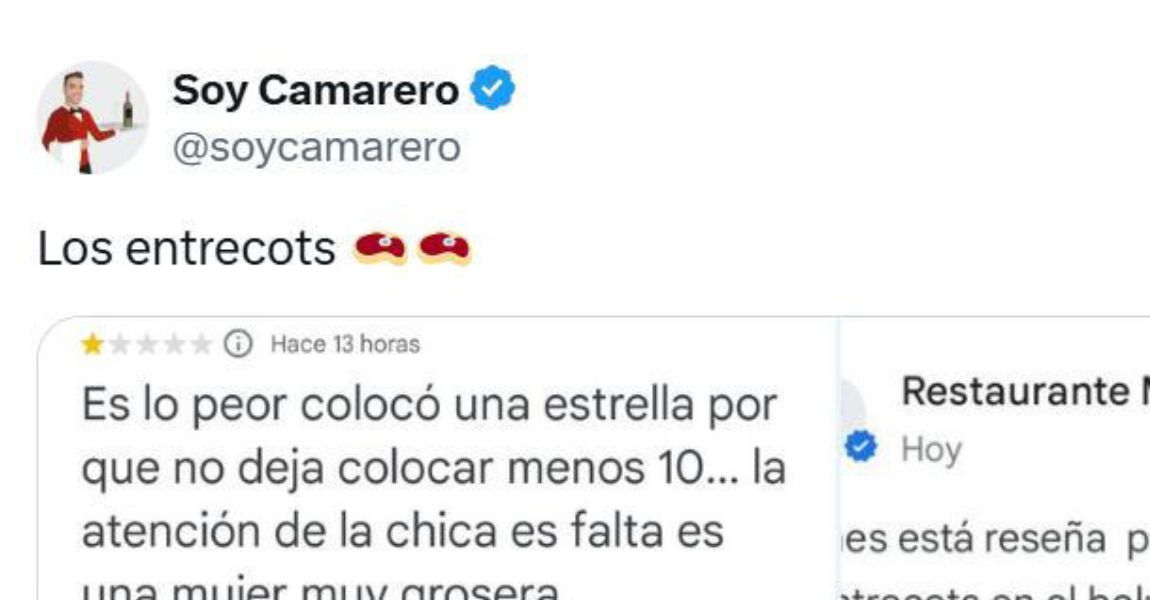Open the restaurant reply image on the right
Screen dimensions: 1150x600
[995, 458]
